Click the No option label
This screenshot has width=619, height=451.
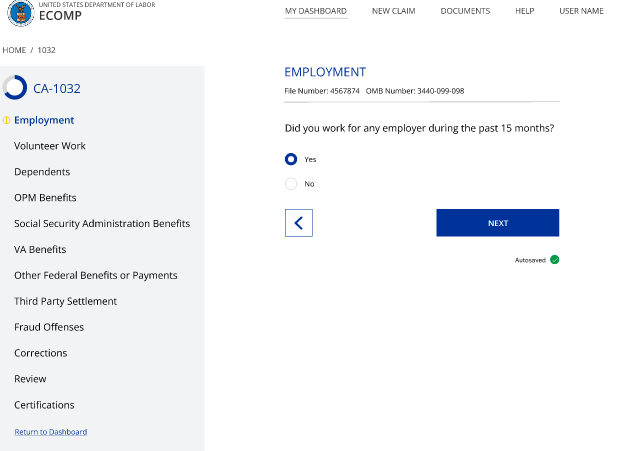(x=309, y=184)
